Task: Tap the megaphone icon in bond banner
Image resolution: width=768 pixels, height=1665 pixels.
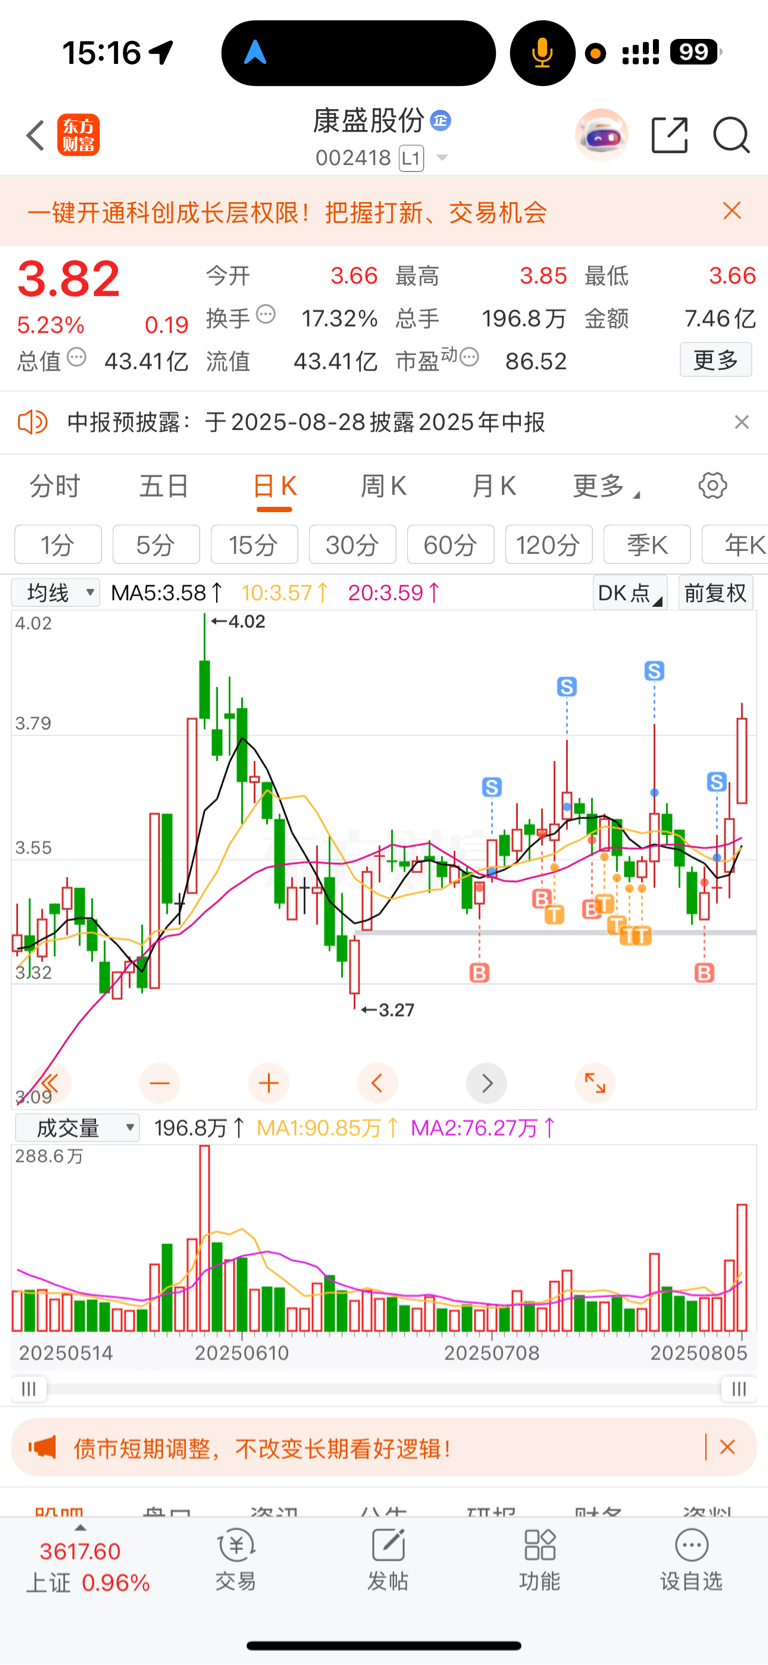Action: coord(42,1447)
